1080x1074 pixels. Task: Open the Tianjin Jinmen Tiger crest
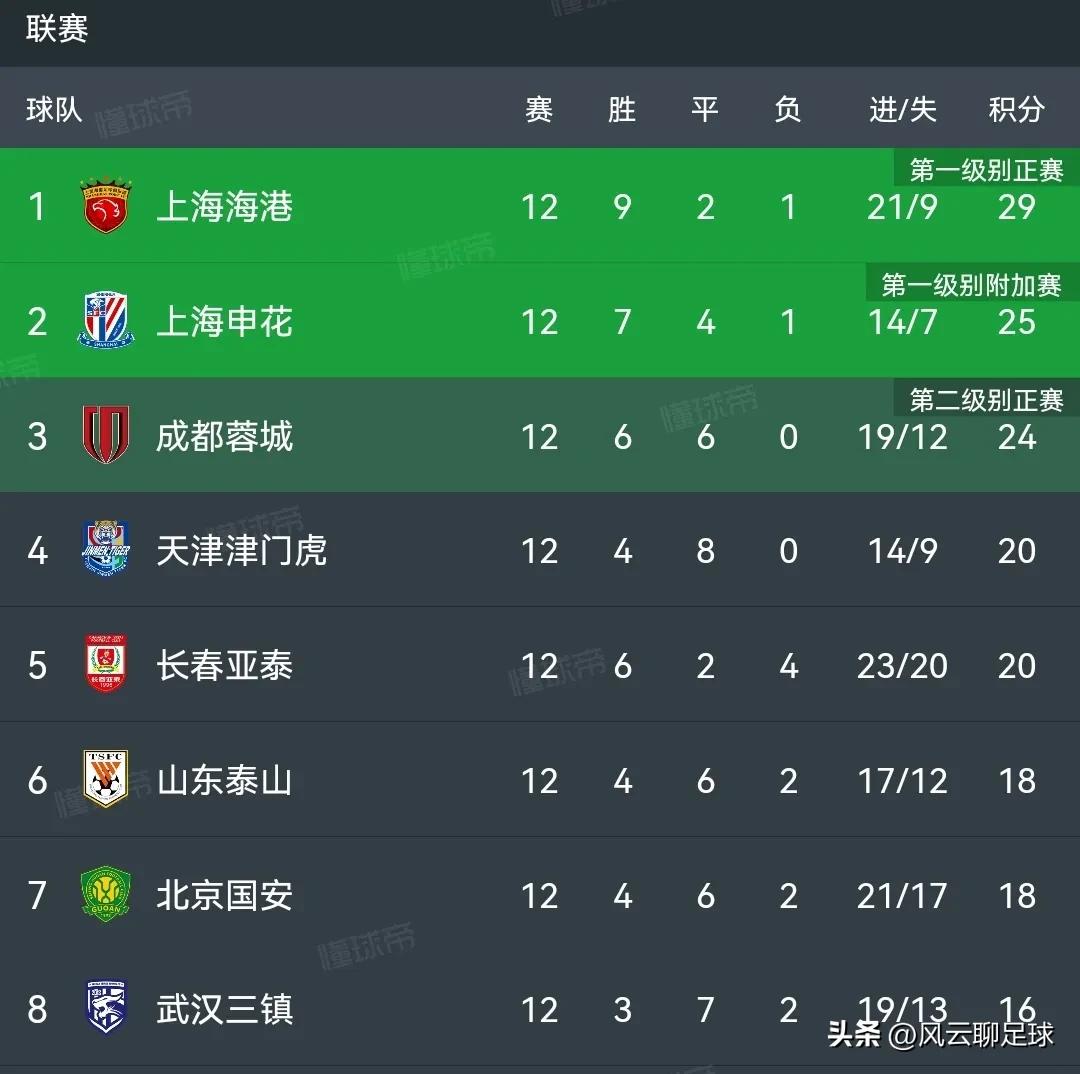pos(104,551)
